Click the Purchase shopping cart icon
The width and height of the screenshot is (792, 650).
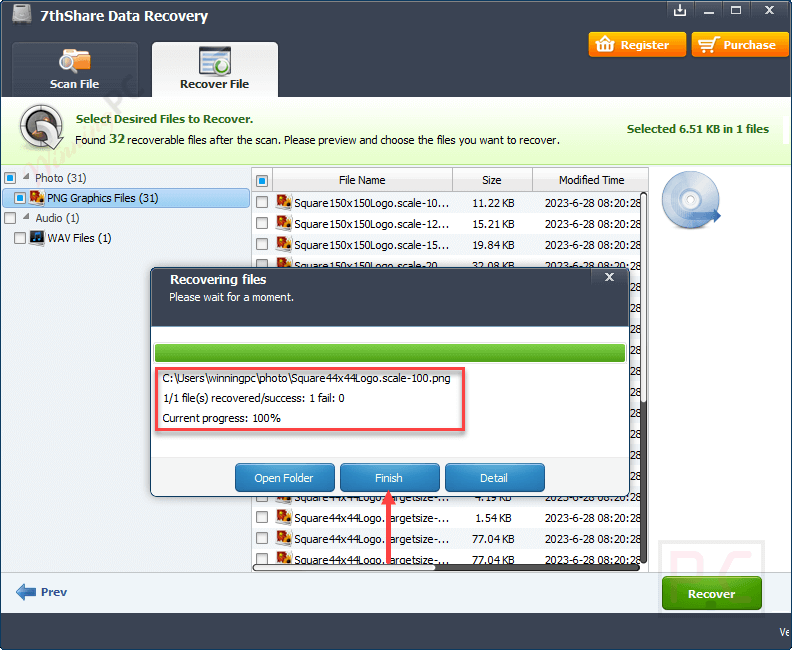pyautogui.click(x=708, y=44)
